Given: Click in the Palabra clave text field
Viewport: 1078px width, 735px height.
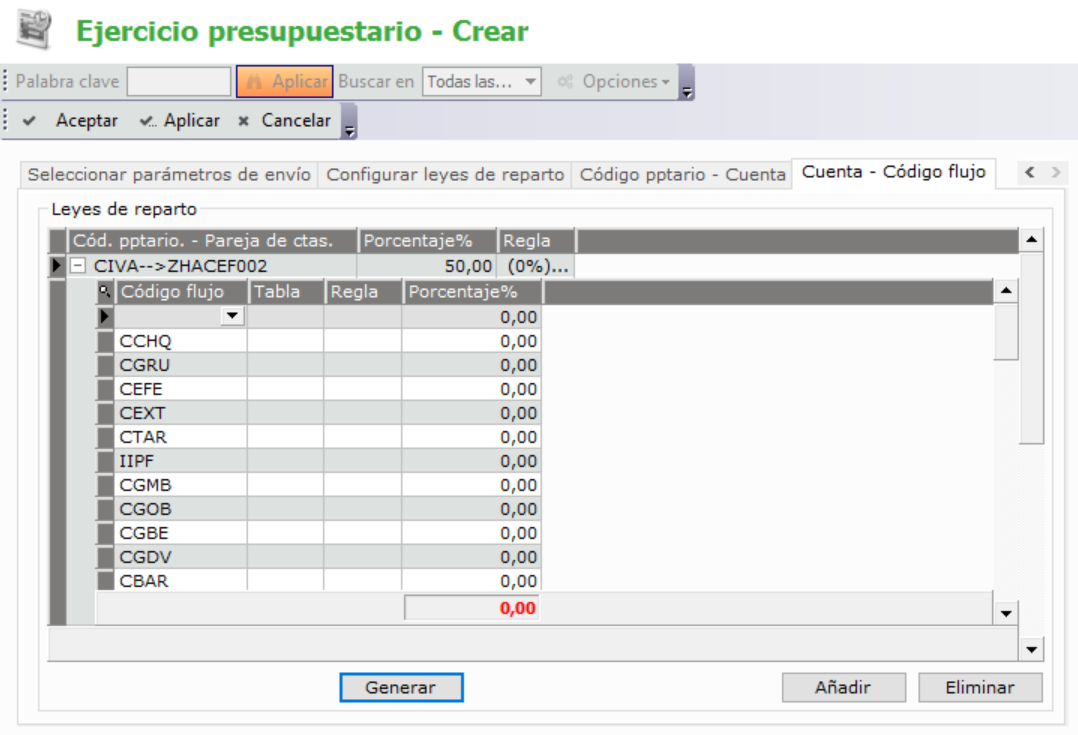Looking at the screenshot, I should point(179,82).
